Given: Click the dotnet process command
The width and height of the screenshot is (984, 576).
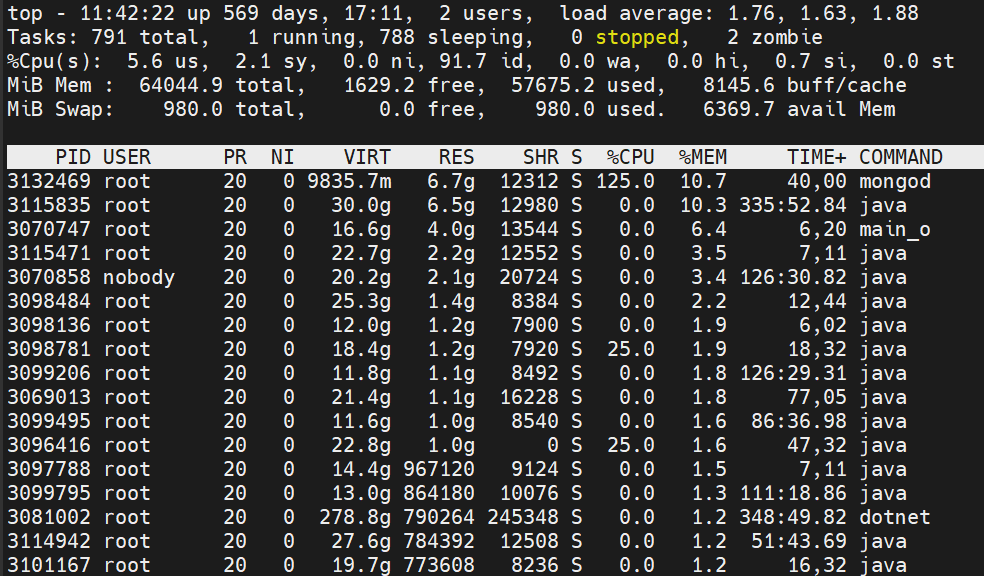Looking at the screenshot, I should [x=895, y=517].
